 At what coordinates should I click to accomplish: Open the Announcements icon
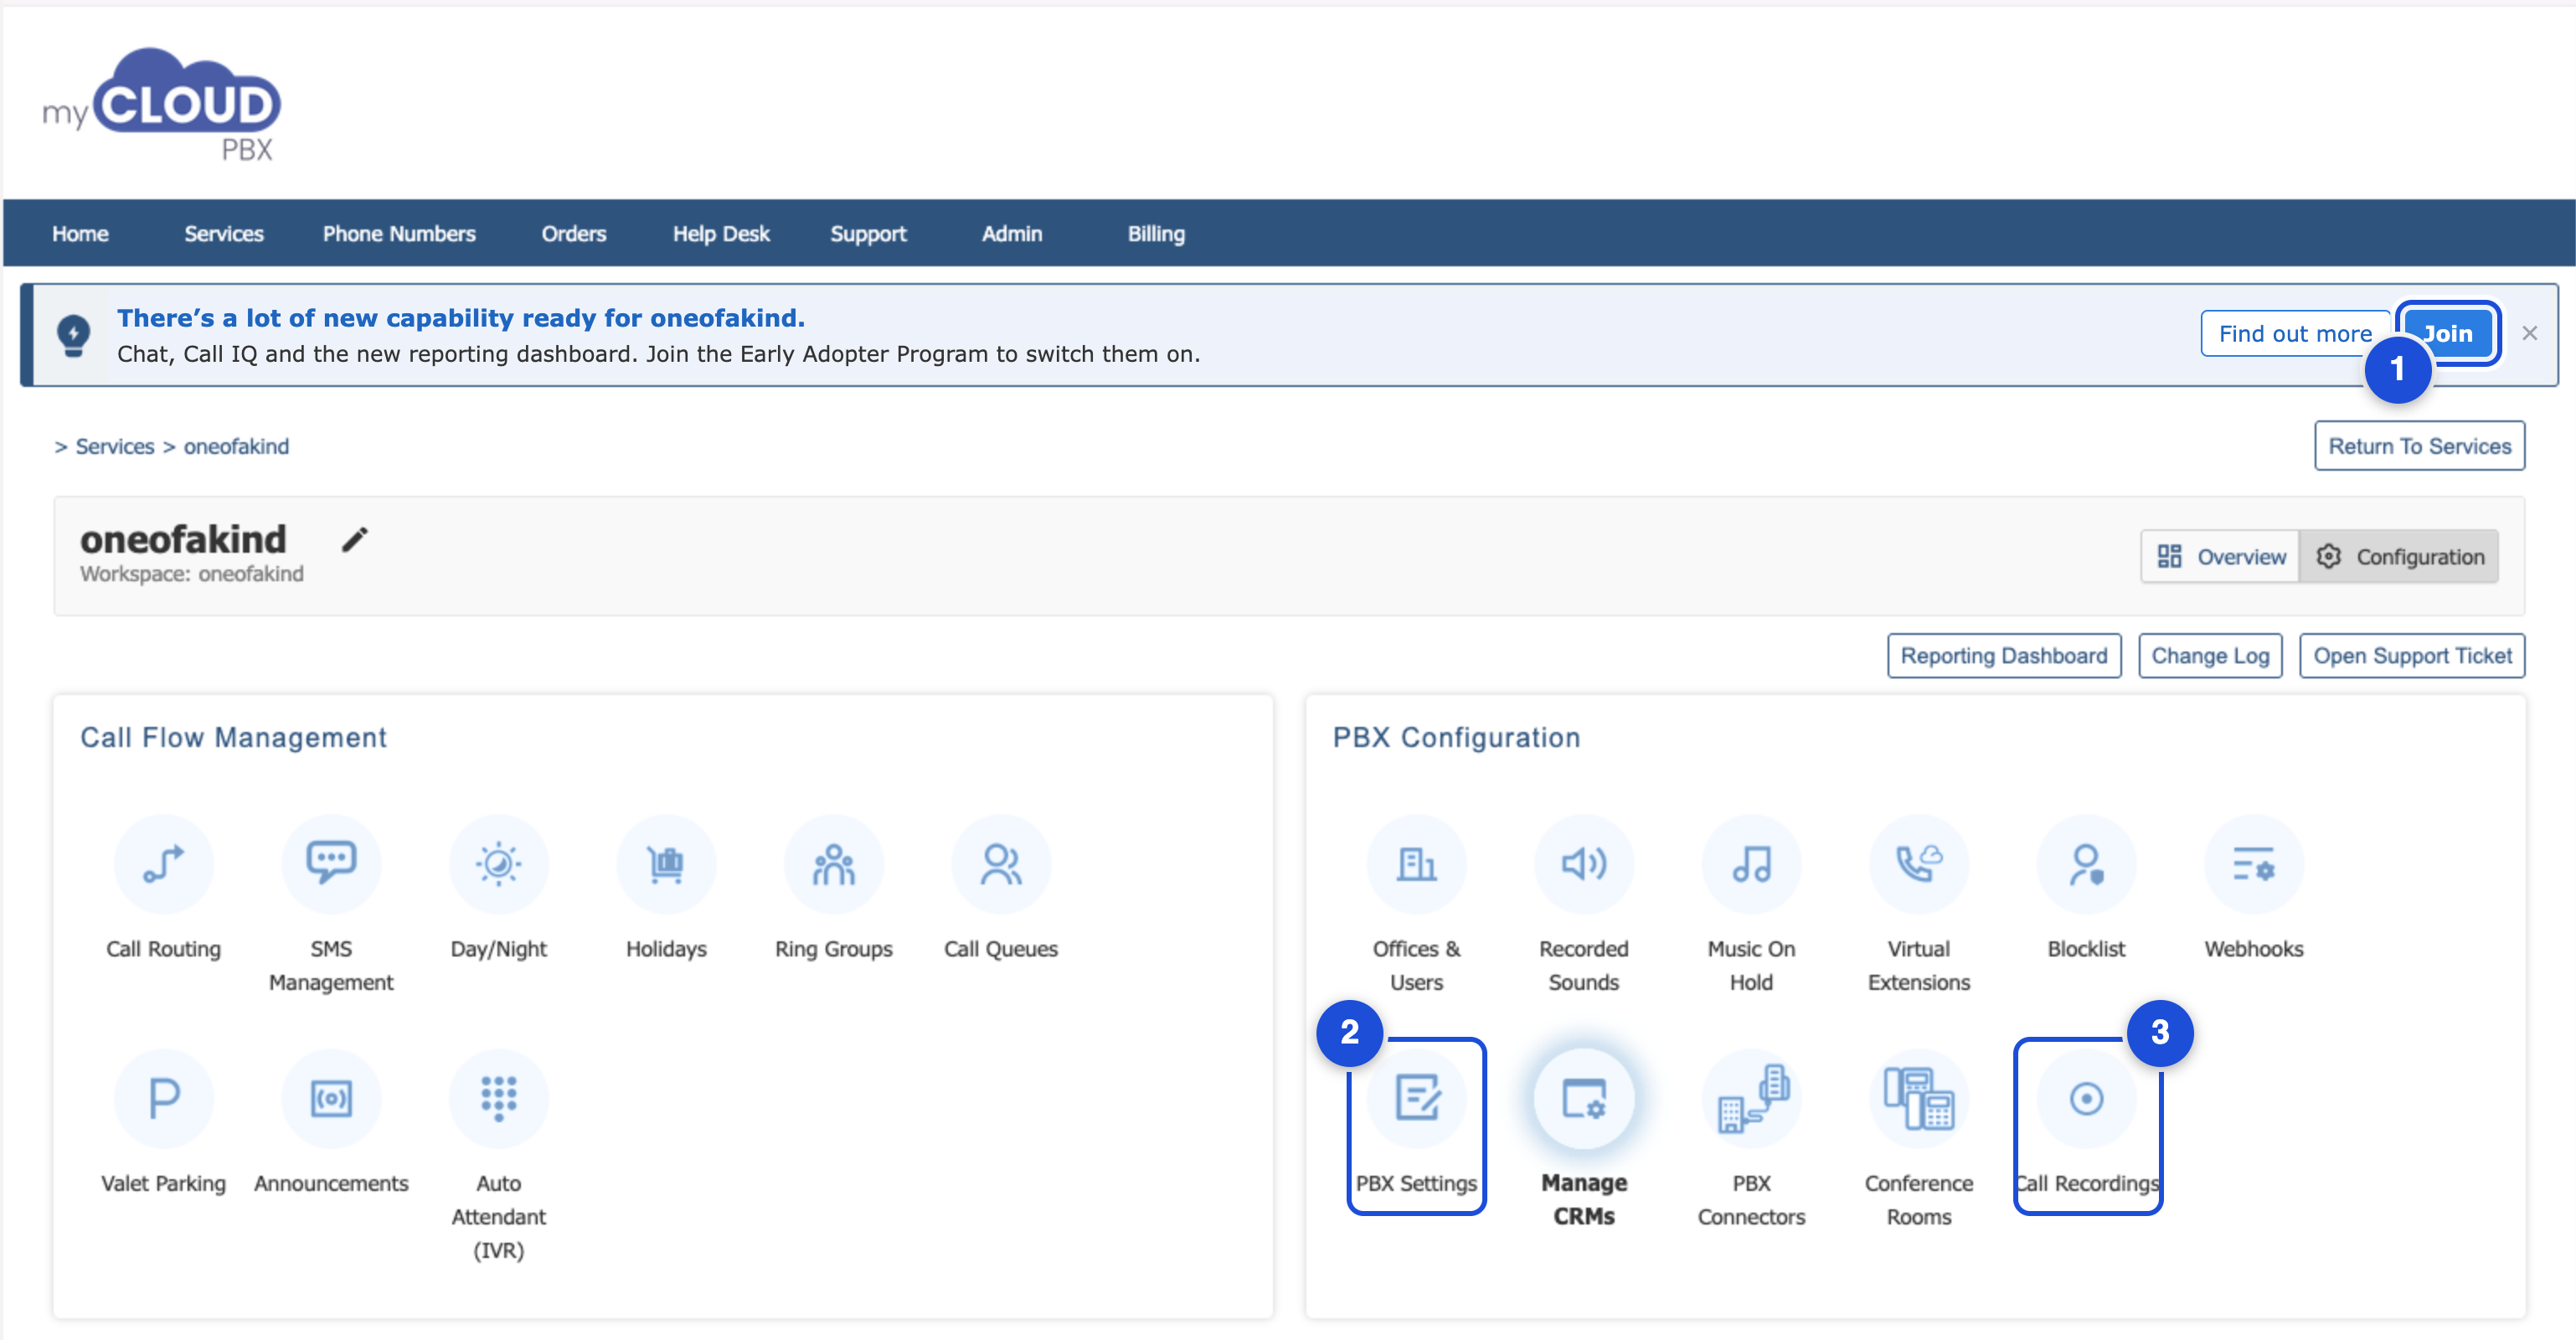click(331, 1098)
